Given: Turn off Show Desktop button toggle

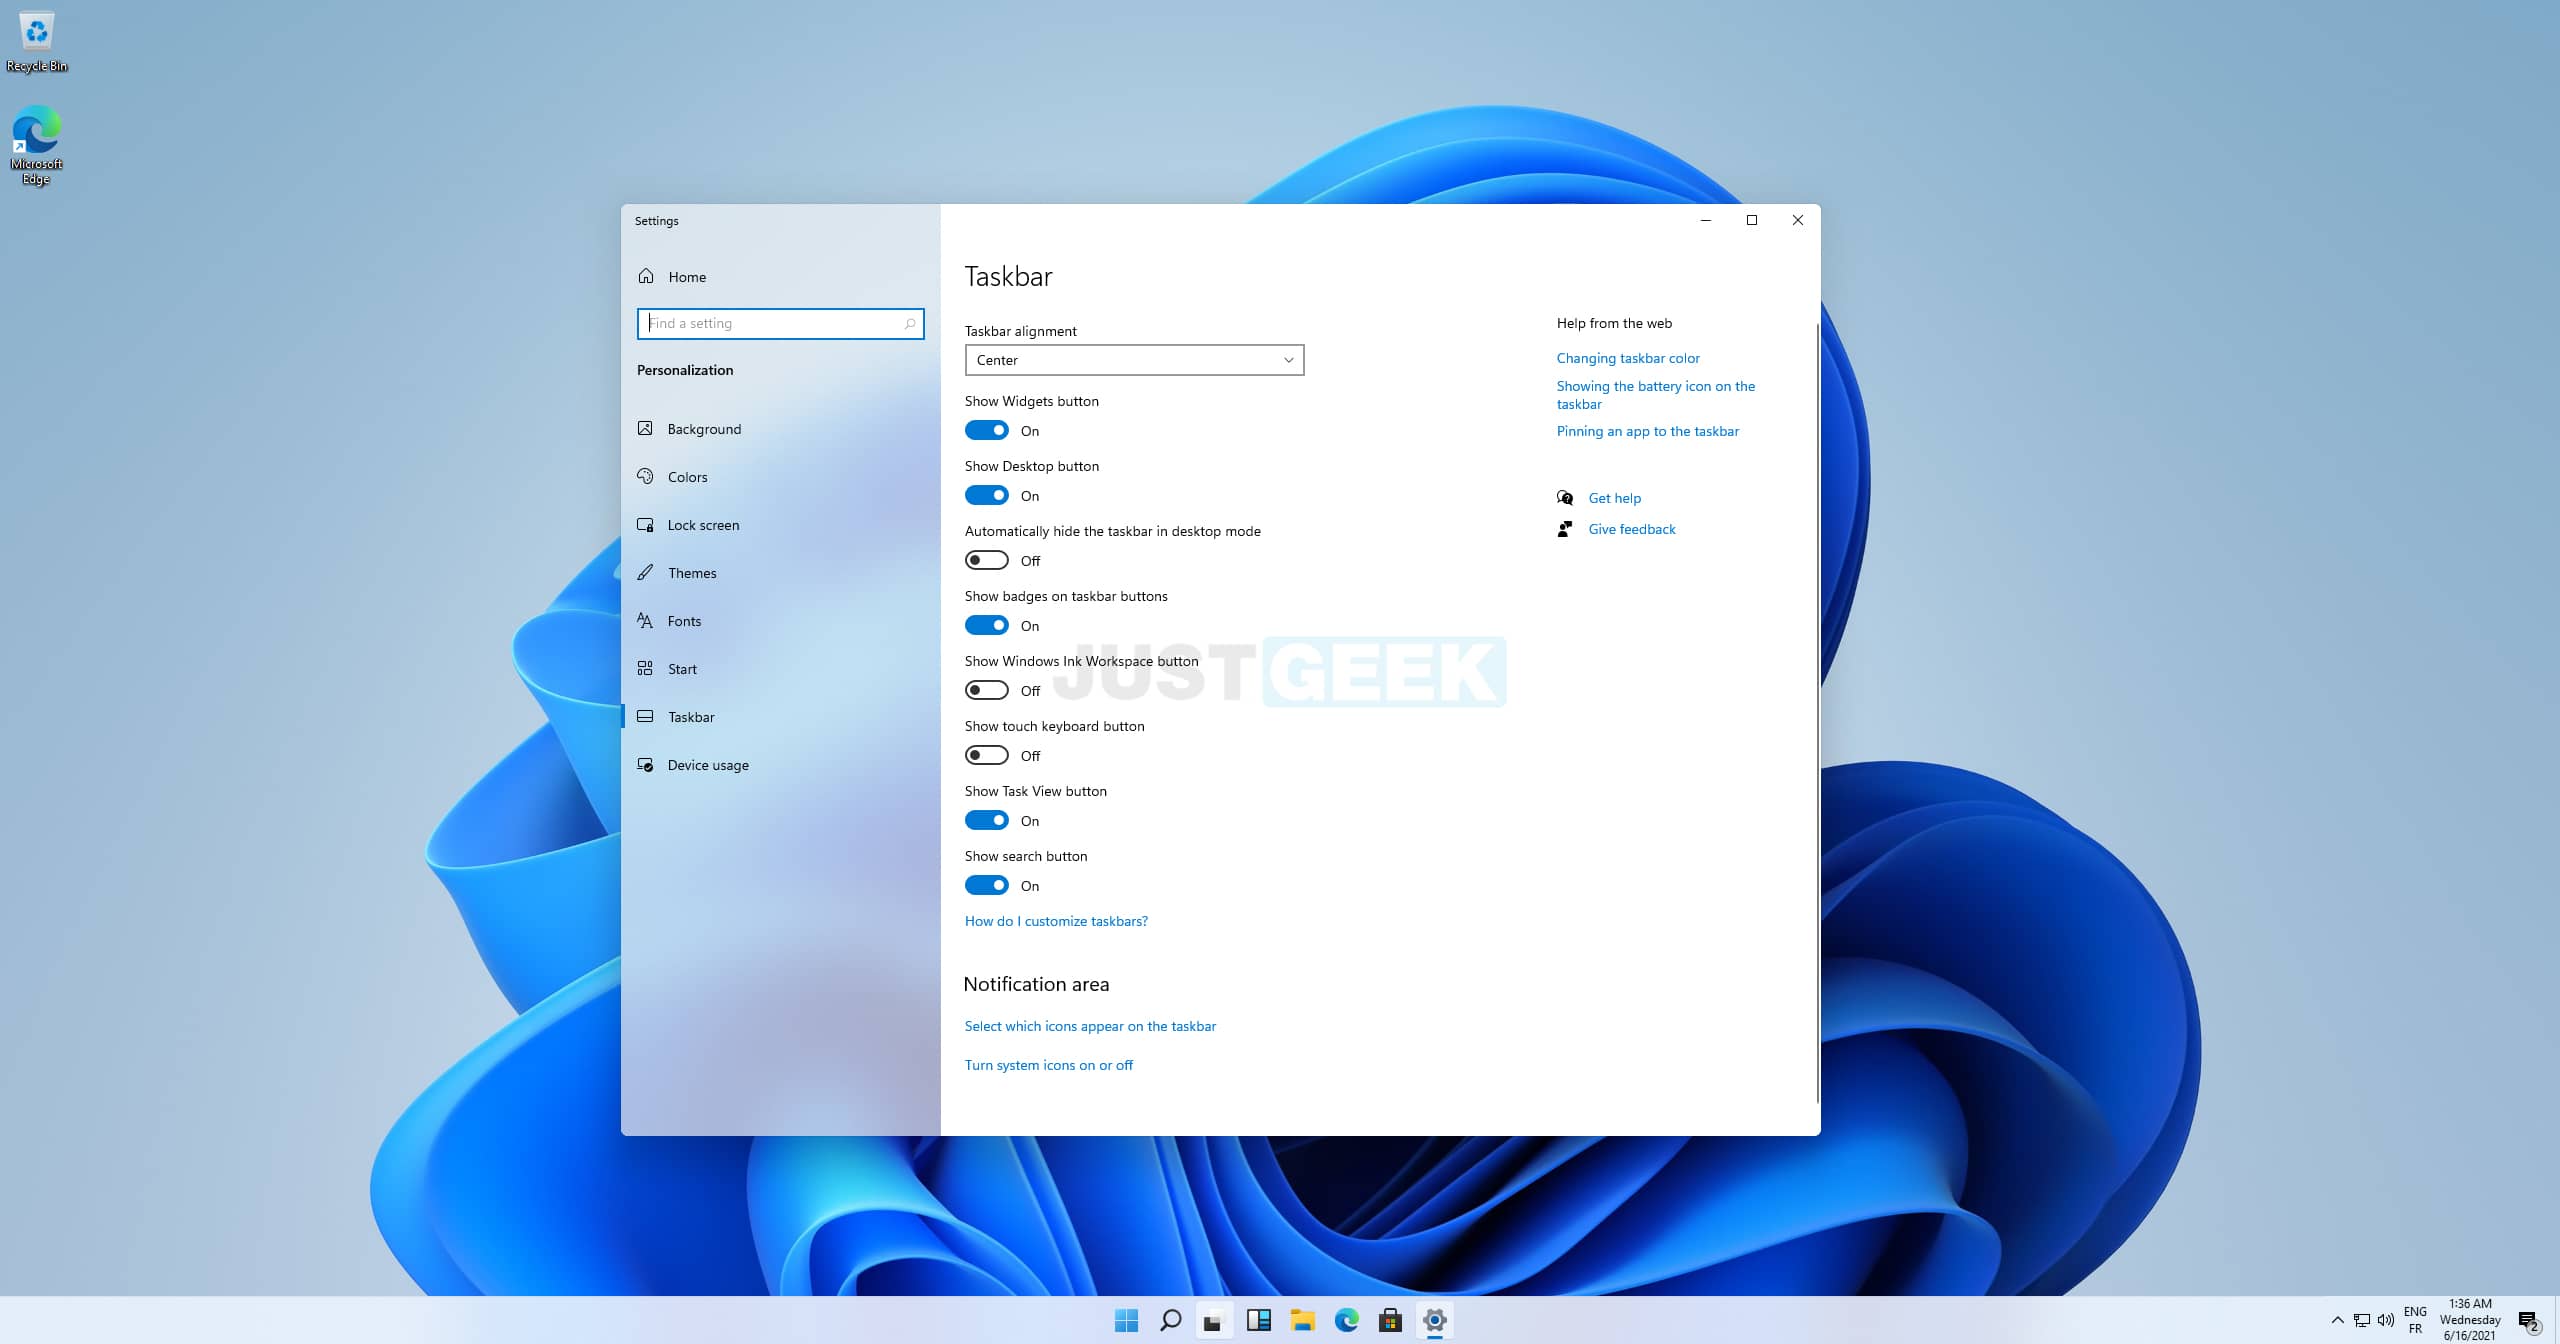Looking at the screenshot, I should pos(986,495).
